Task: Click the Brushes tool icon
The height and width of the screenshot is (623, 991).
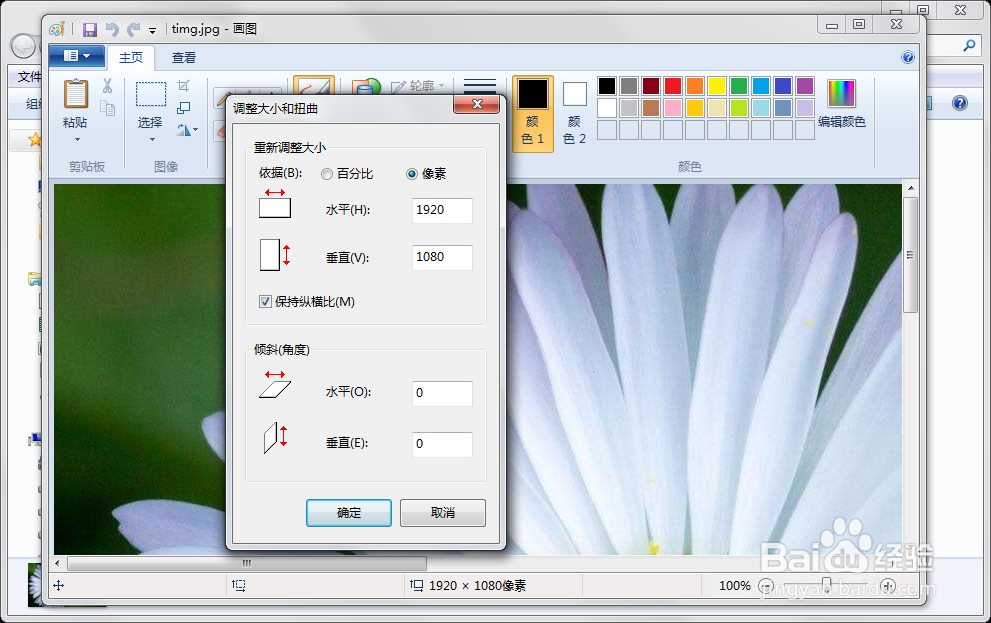Action: pyautogui.click(x=313, y=86)
